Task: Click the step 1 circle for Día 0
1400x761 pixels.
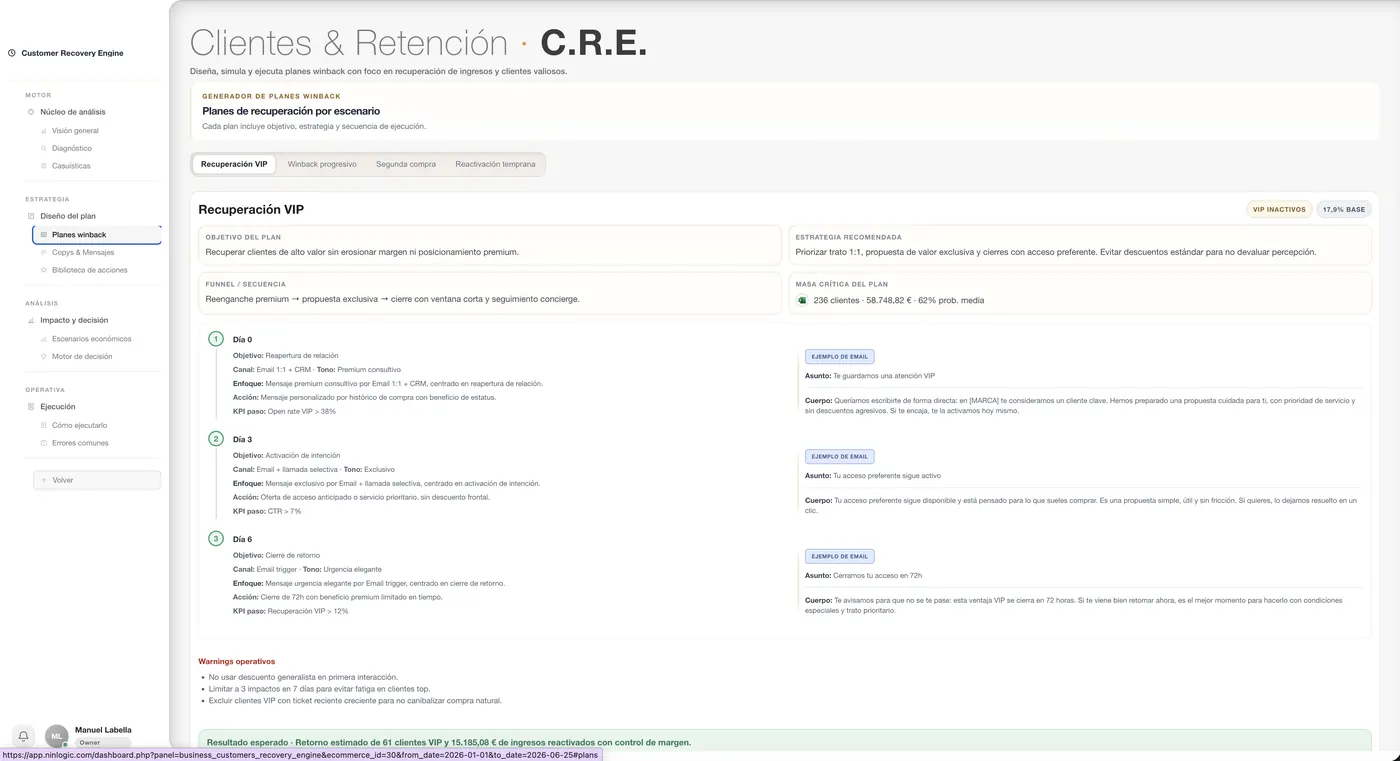Action: (x=215, y=339)
